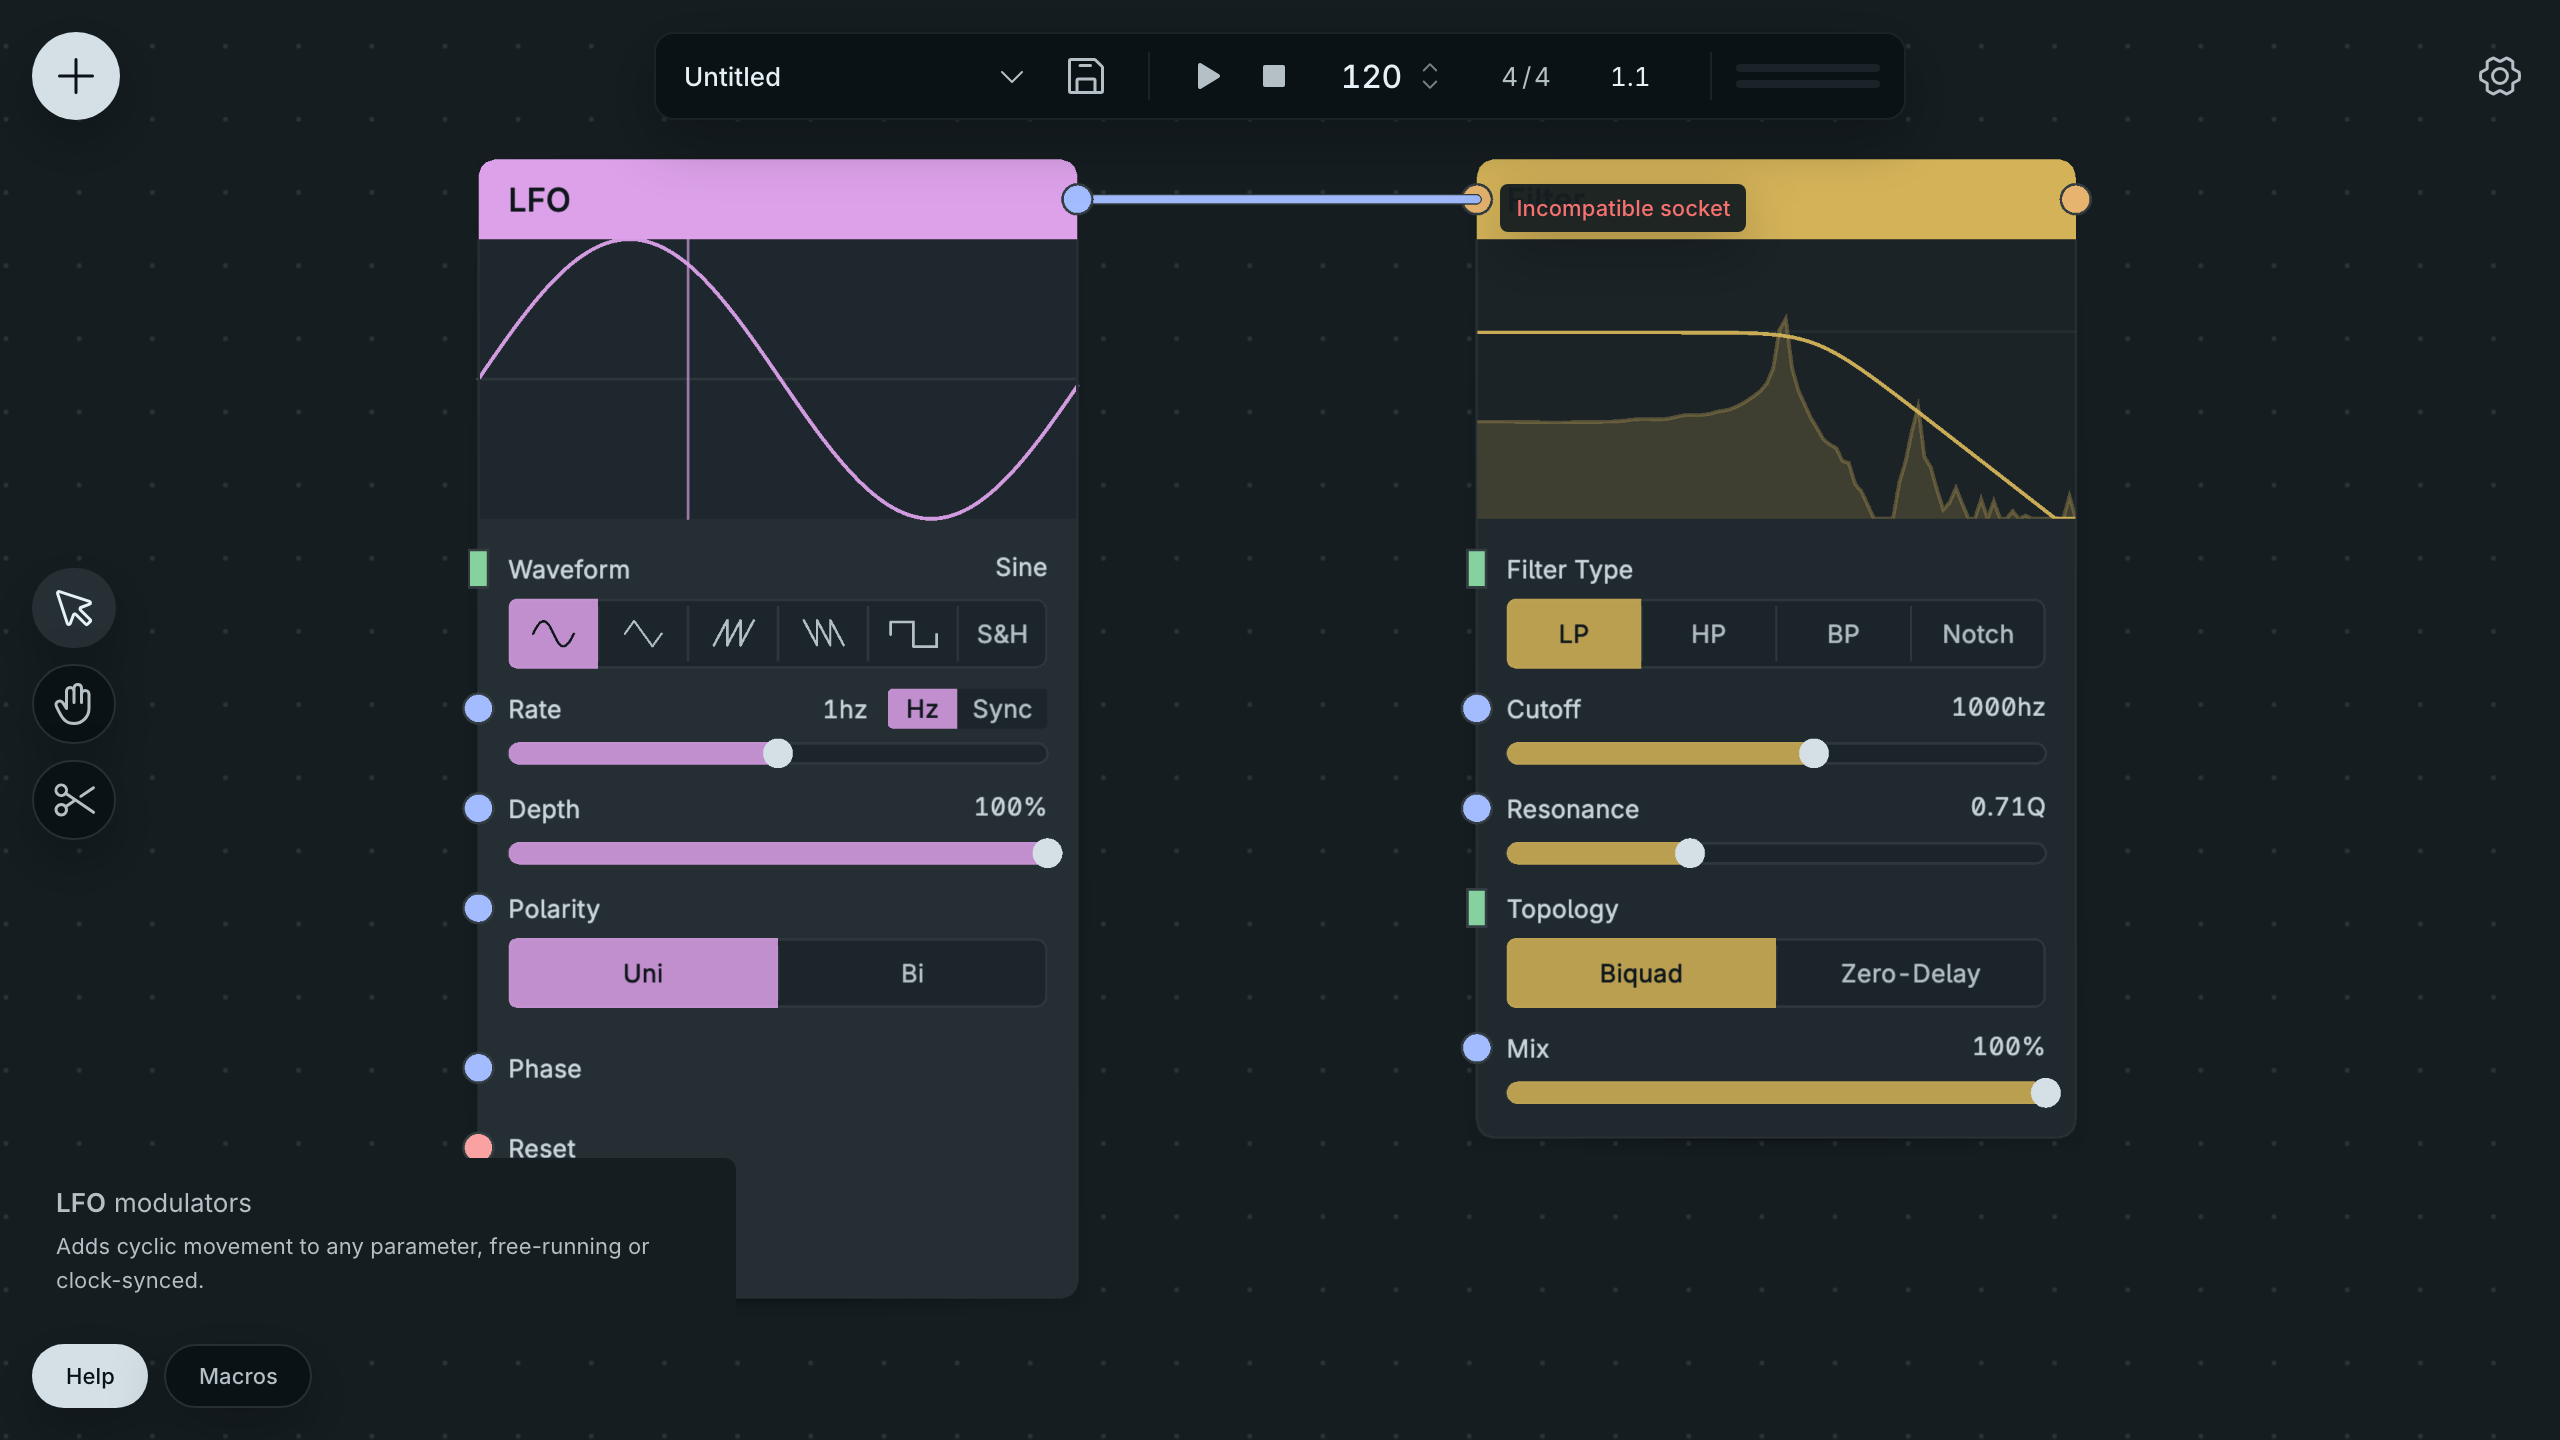Click the Depth slider handle
Image resolution: width=2560 pixels, height=1440 pixels.
1047,853
